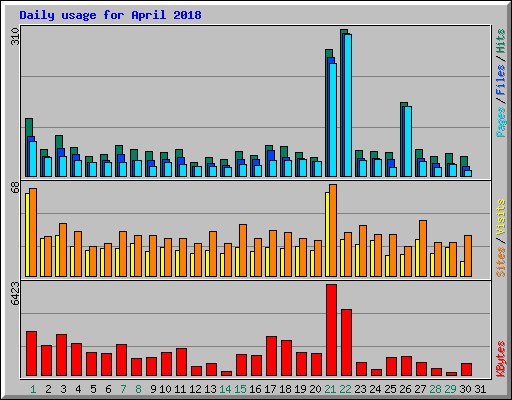Select day label "21" on the x-axis
512x400 pixels.
[x=330, y=389]
